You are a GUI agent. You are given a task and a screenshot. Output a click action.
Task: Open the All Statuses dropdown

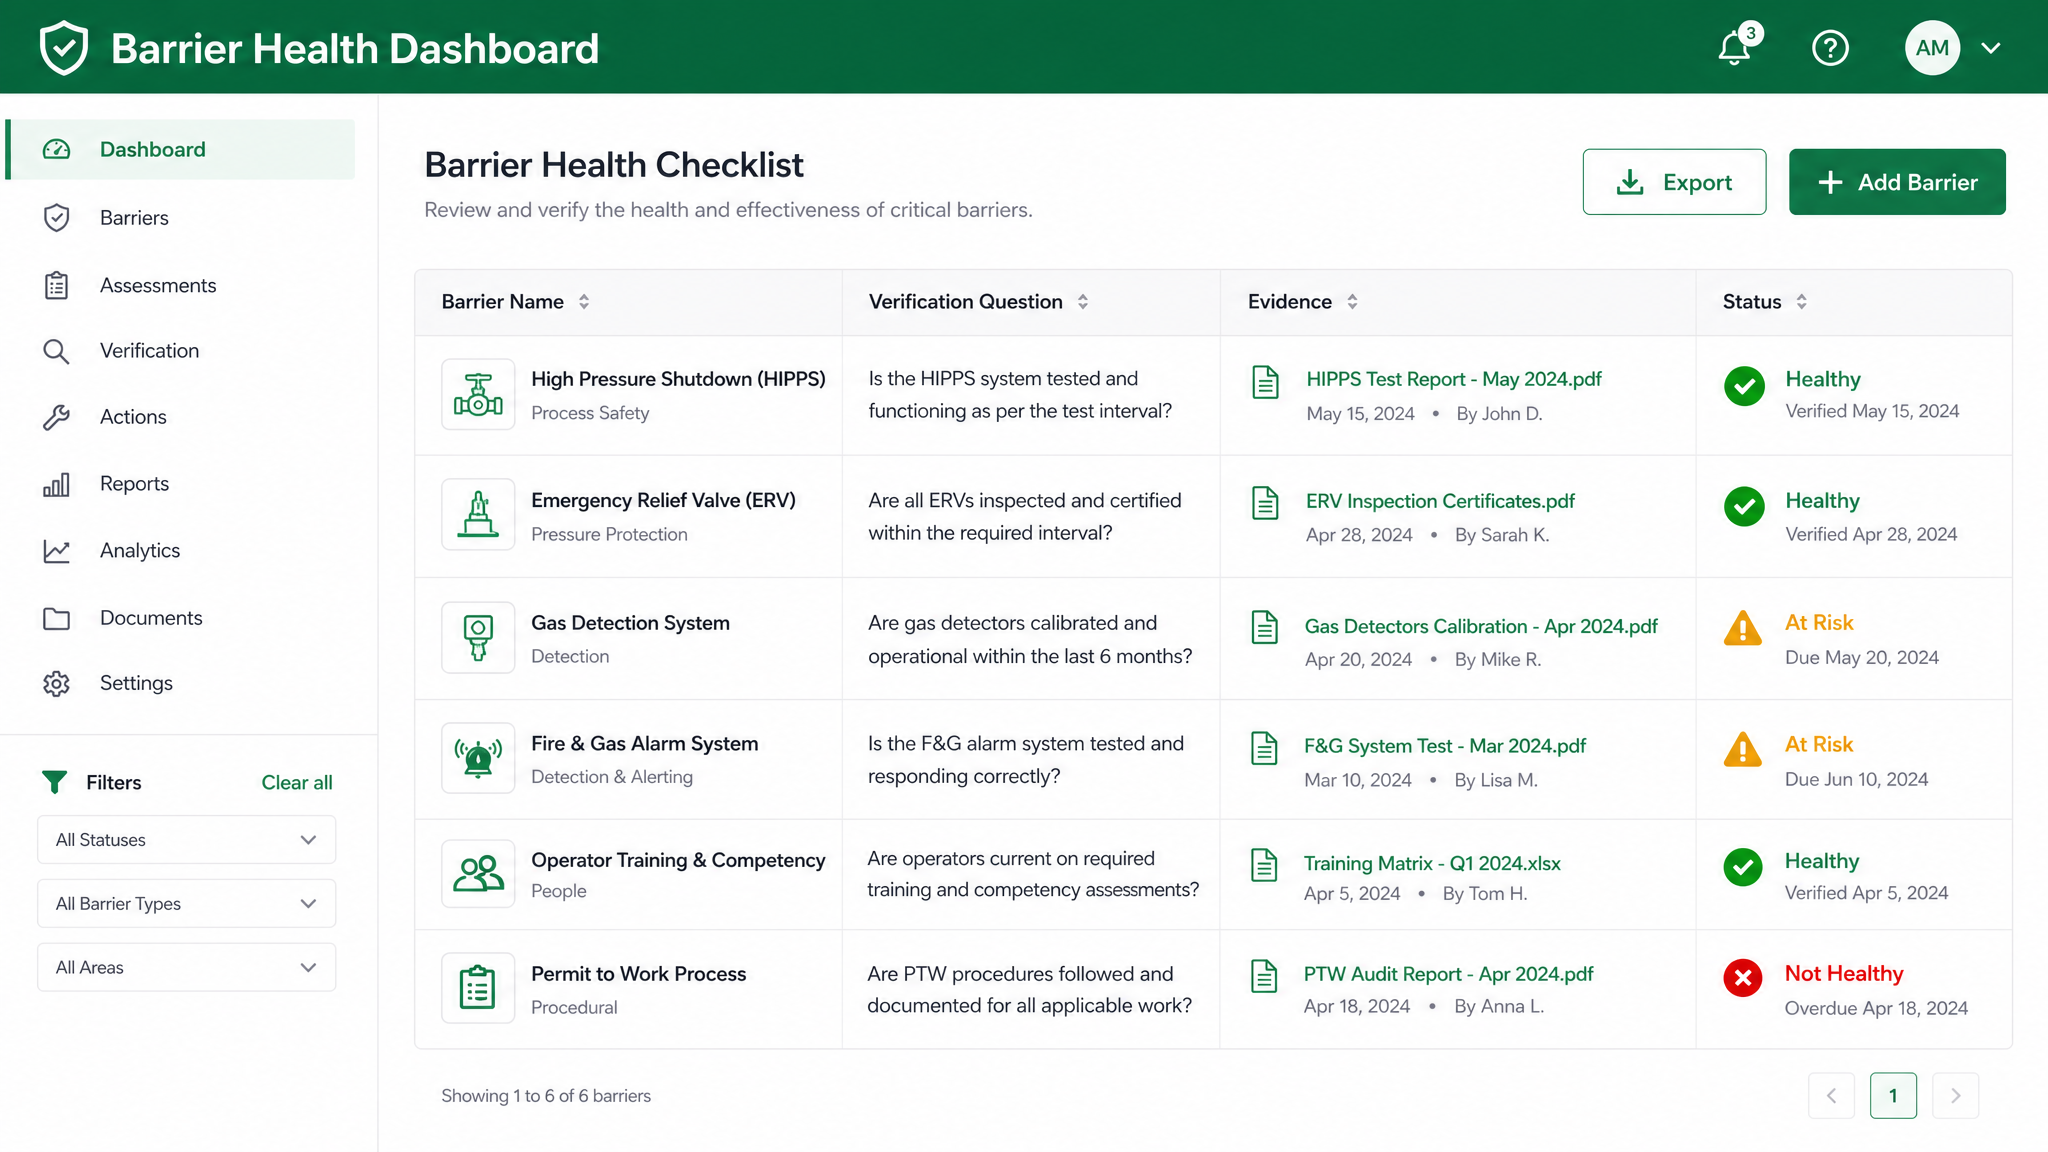pos(186,840)
